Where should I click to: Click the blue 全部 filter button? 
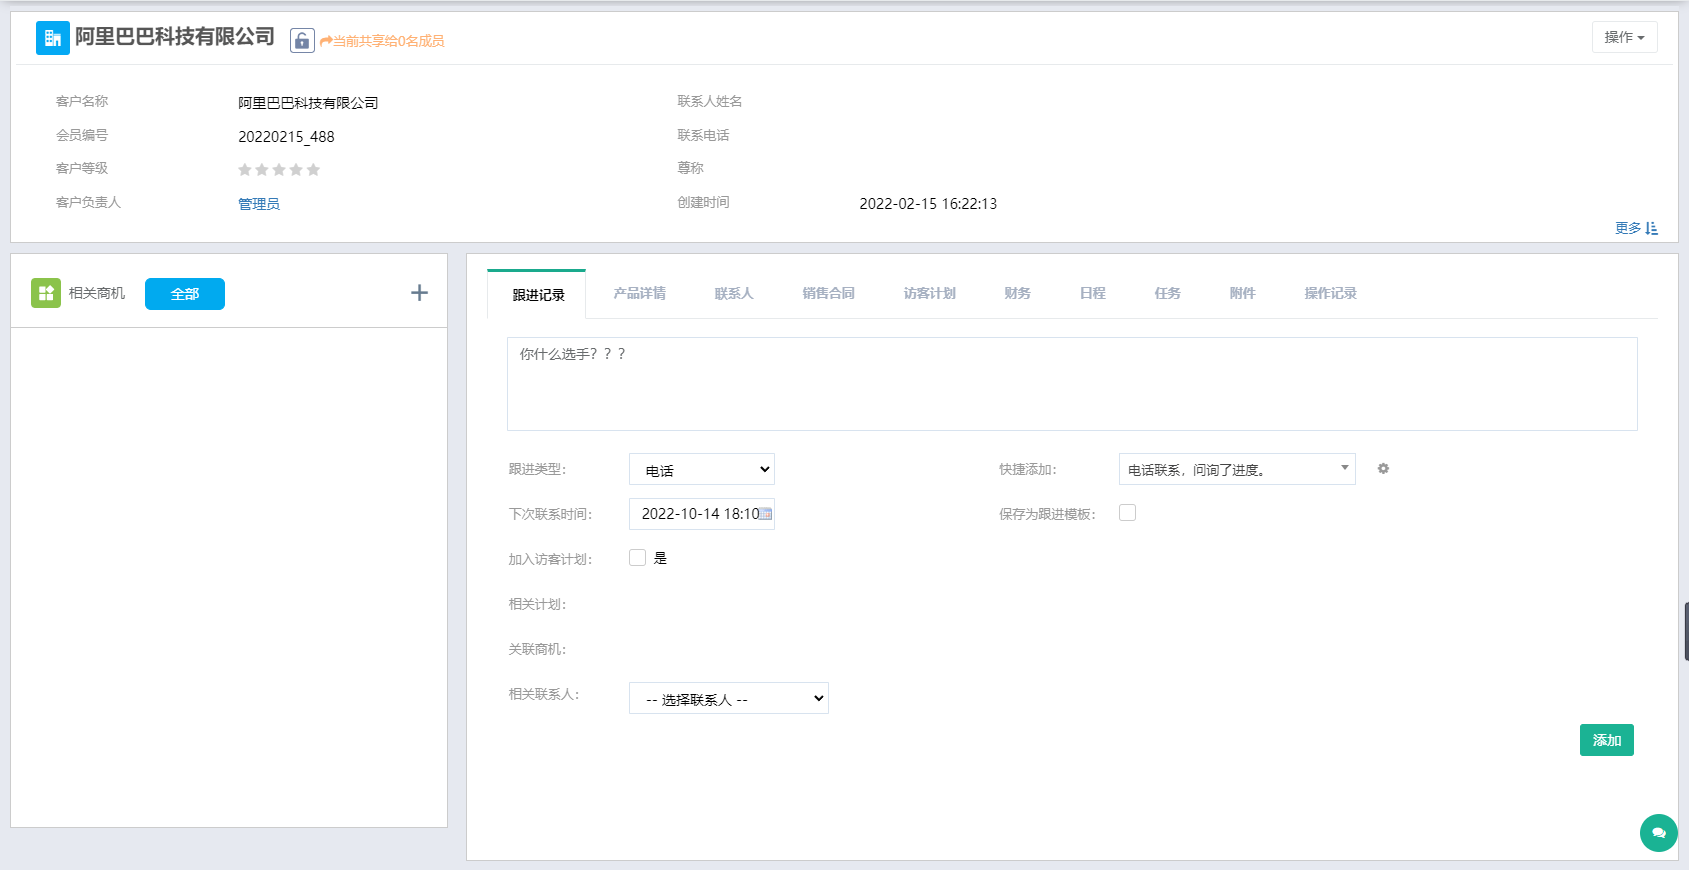185,294
